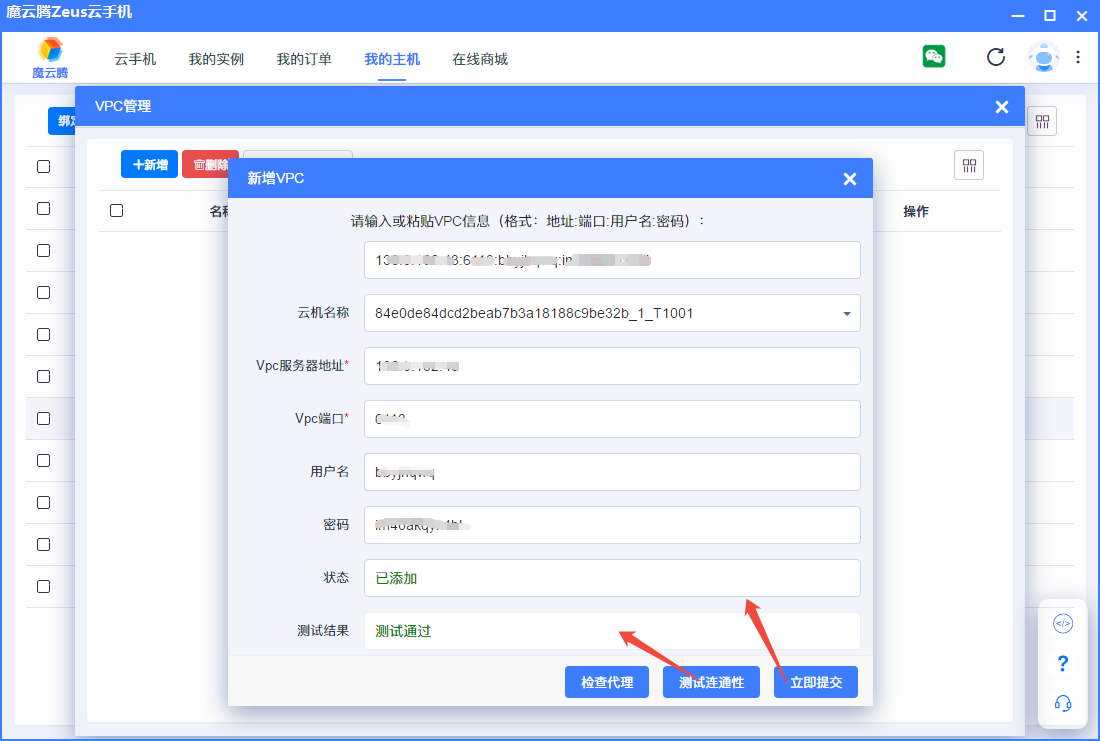Click the 检查代理 button

607,682
